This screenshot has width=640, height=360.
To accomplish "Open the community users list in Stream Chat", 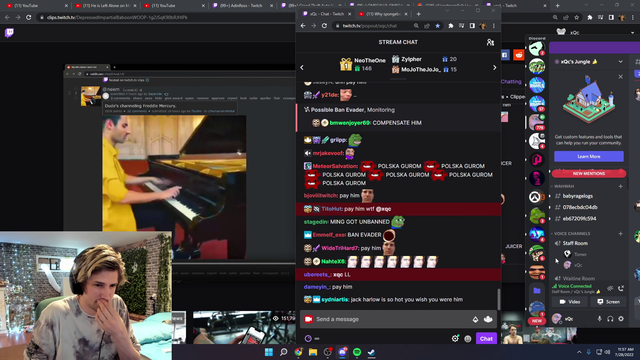I will [490, 42].
